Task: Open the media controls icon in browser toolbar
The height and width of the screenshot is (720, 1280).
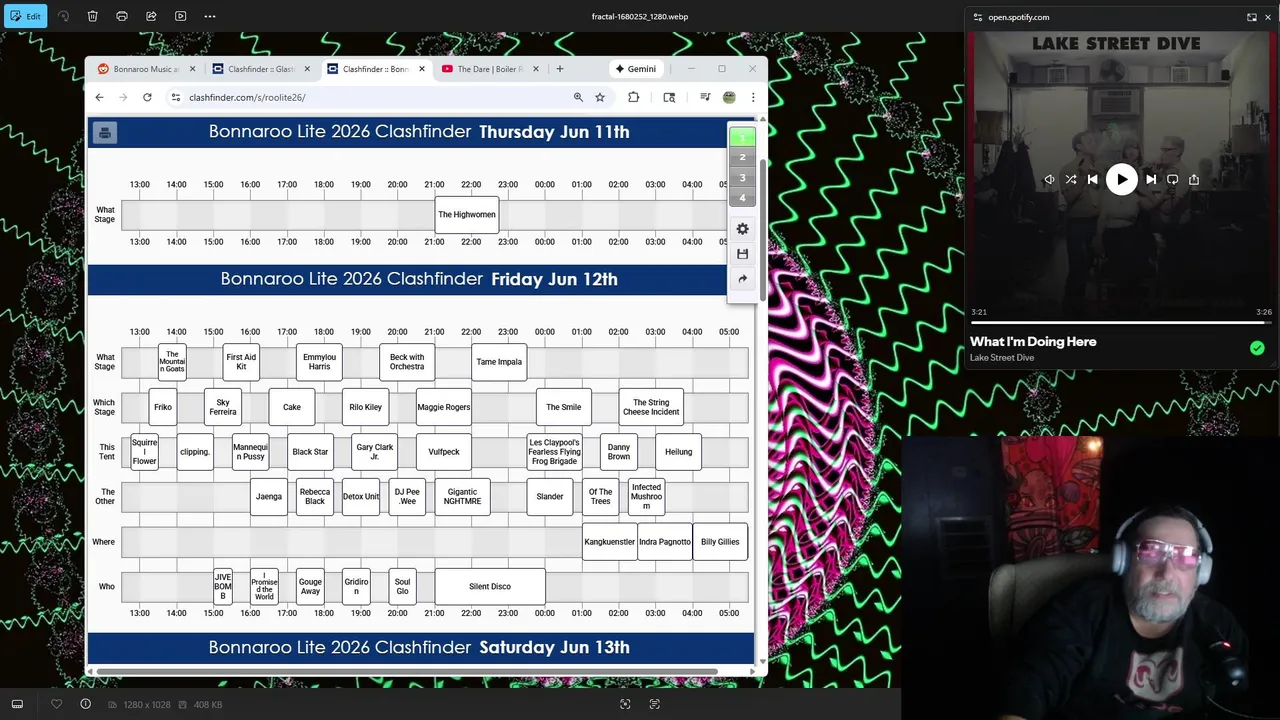Action: pos(705,97)
